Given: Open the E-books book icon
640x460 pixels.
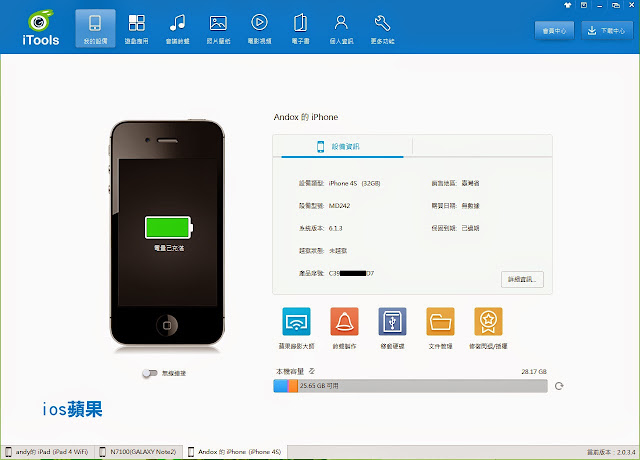Looking at the screenshot, I should [x=300, y=29].
